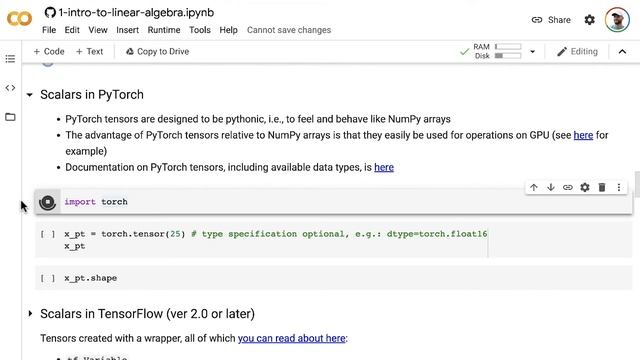Open the table of contents sidebar
The width and height of the screenshot is (640, 360).
pos(10,59)
